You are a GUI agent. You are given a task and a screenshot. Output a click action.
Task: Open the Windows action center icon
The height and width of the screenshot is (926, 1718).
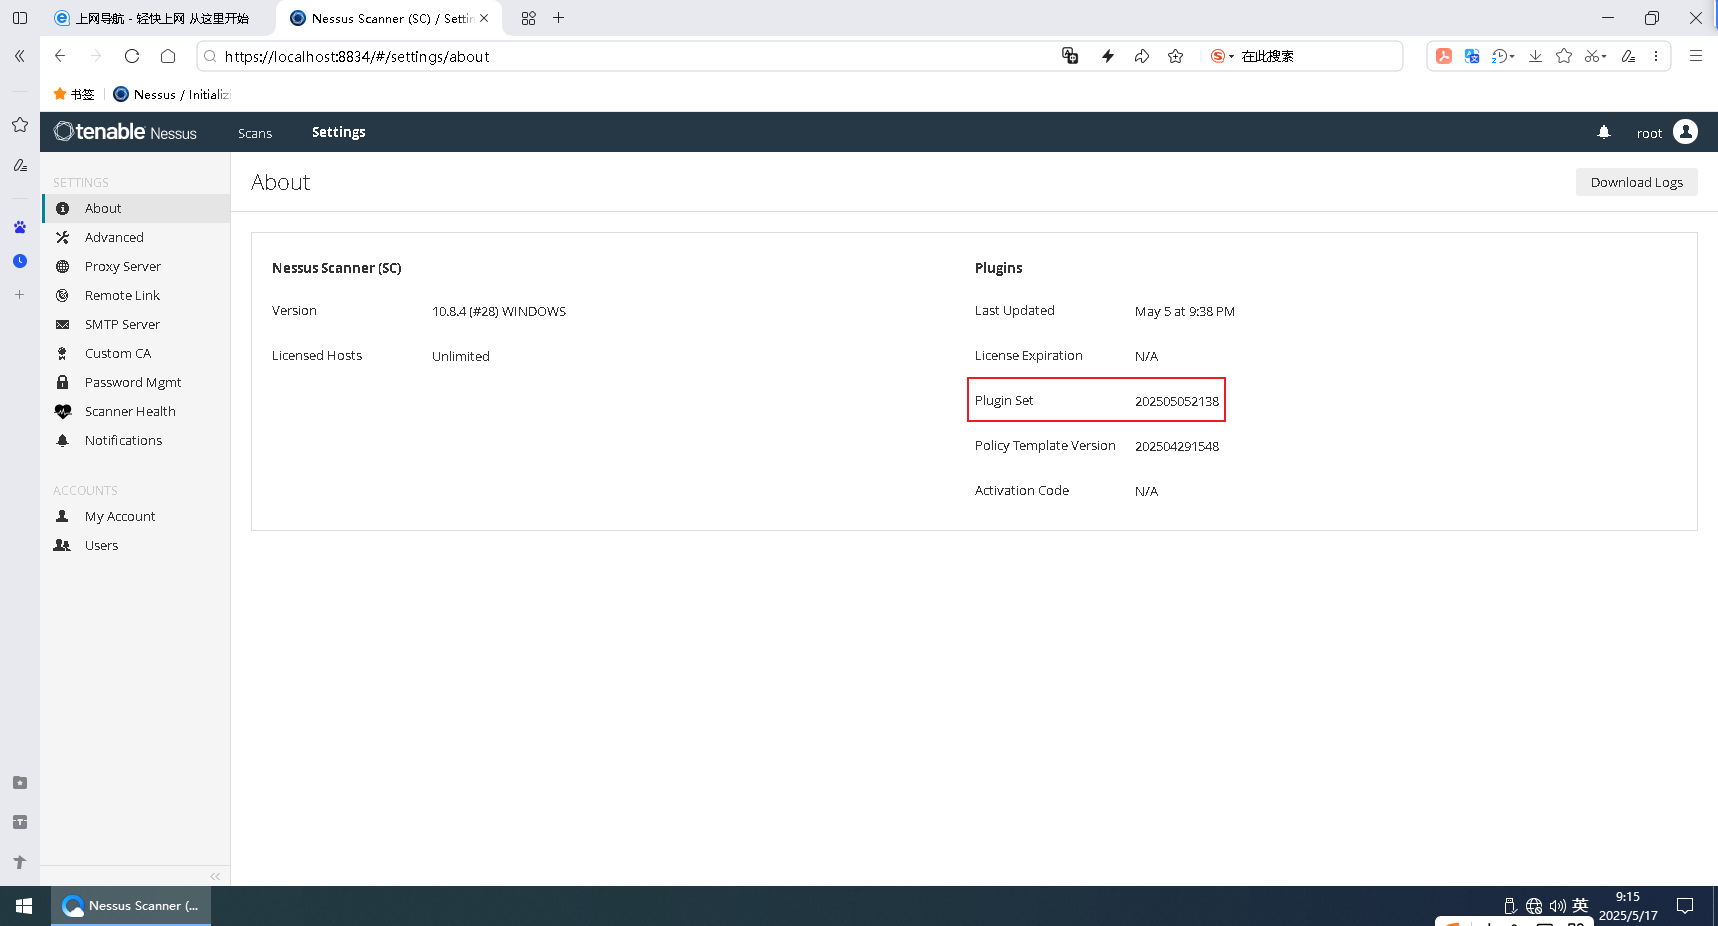coord(1685,906)
